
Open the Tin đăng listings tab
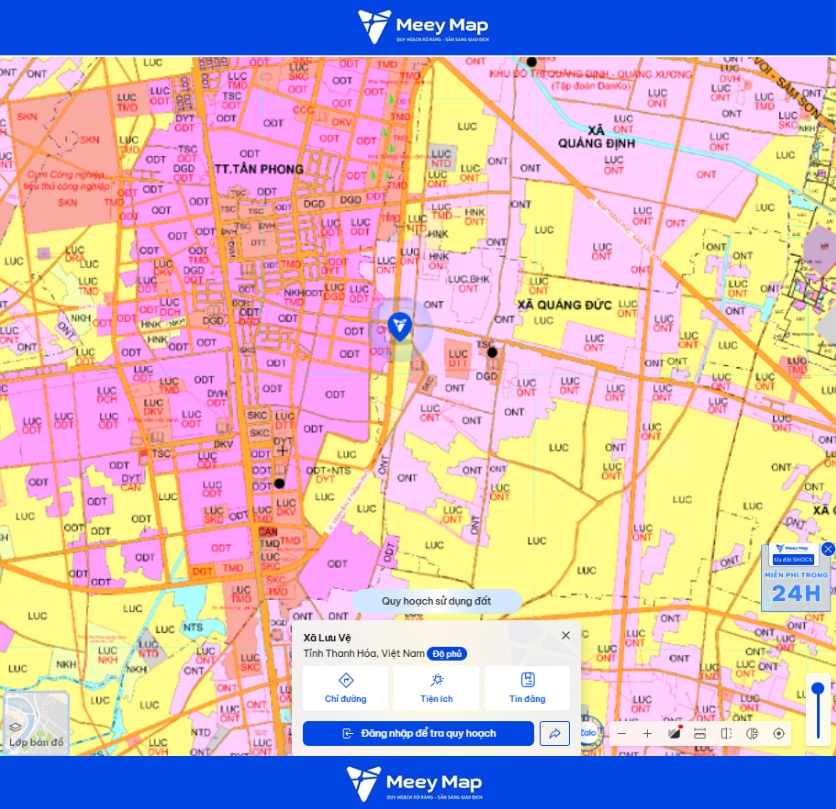[x=527, y=688]
